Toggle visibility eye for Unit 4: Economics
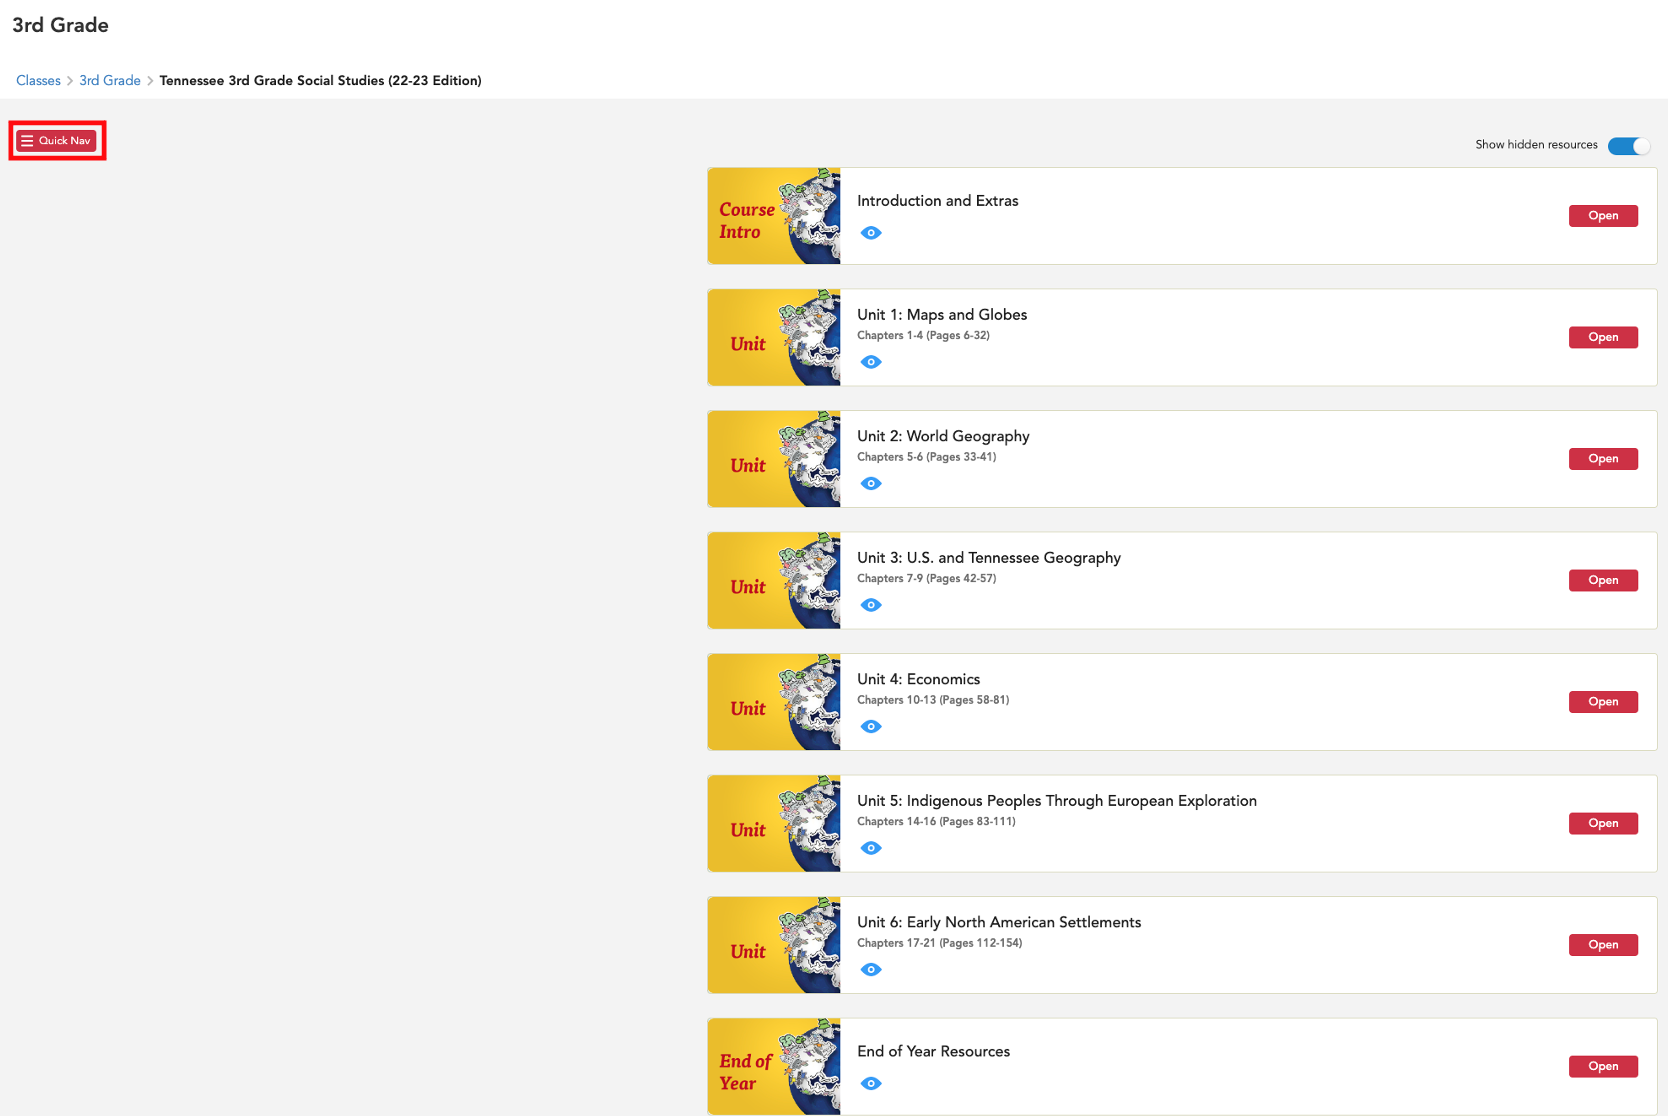The height and width of the screenshot is (1116, 1668). tap(871, 727)
